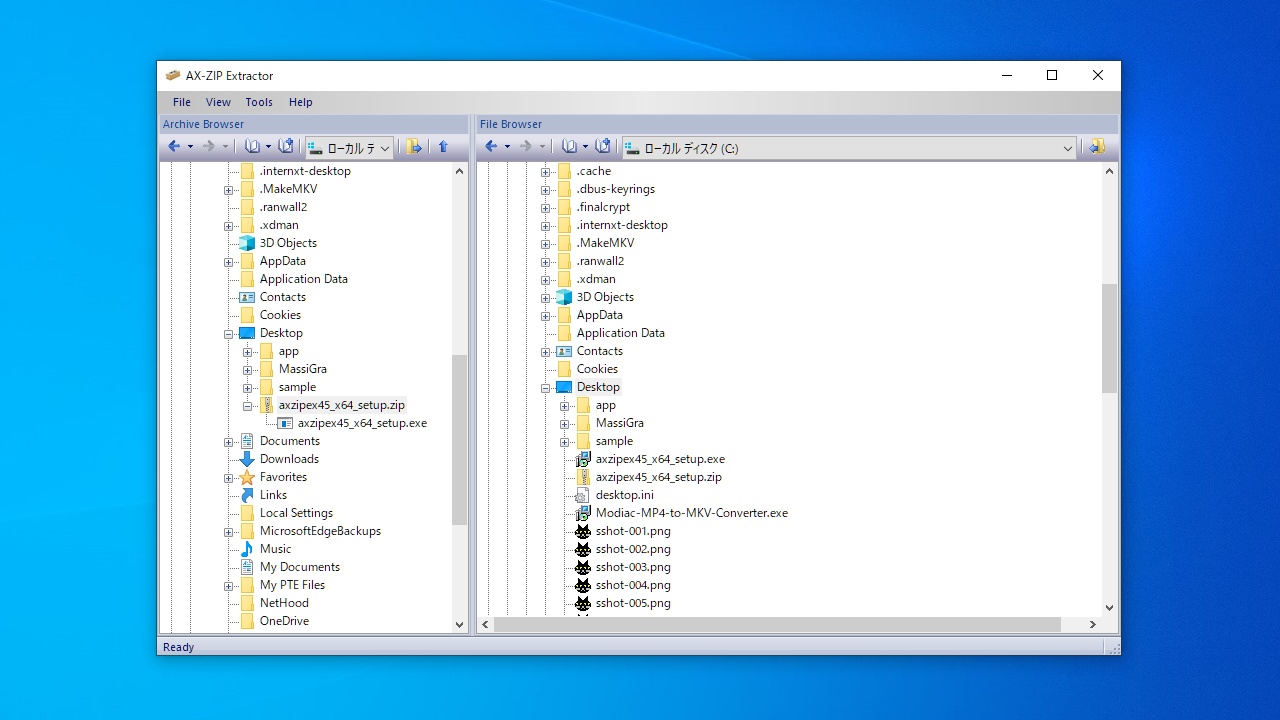Select sshot-005.png in File Browser
1280x720 pixels.
click(x=633, y=603)
